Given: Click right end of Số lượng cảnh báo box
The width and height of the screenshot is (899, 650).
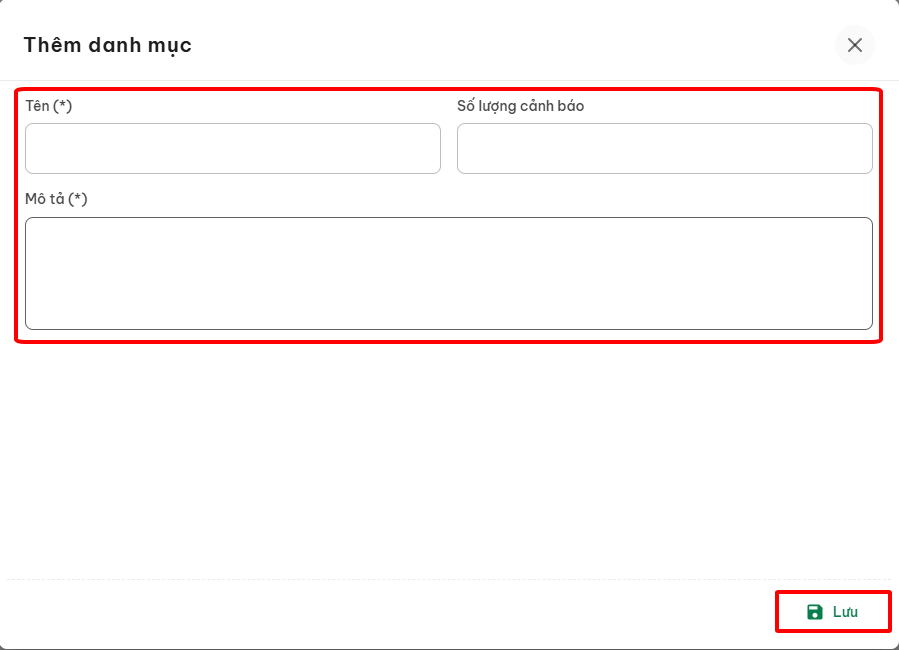Looking at the screenshot, I should tap(862, 149).
